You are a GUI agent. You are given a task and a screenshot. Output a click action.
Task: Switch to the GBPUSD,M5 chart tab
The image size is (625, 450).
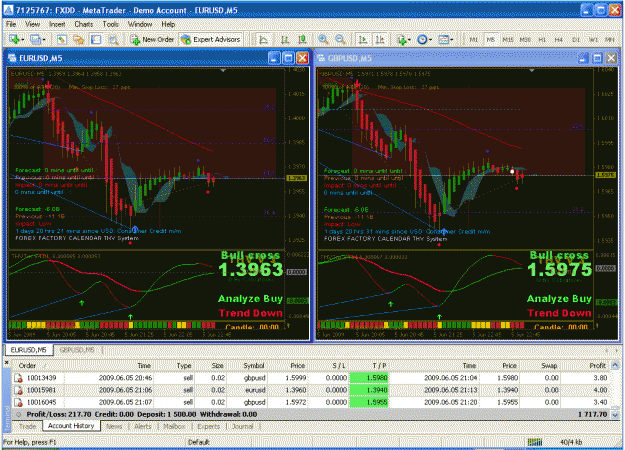click(x=77, y=350)
